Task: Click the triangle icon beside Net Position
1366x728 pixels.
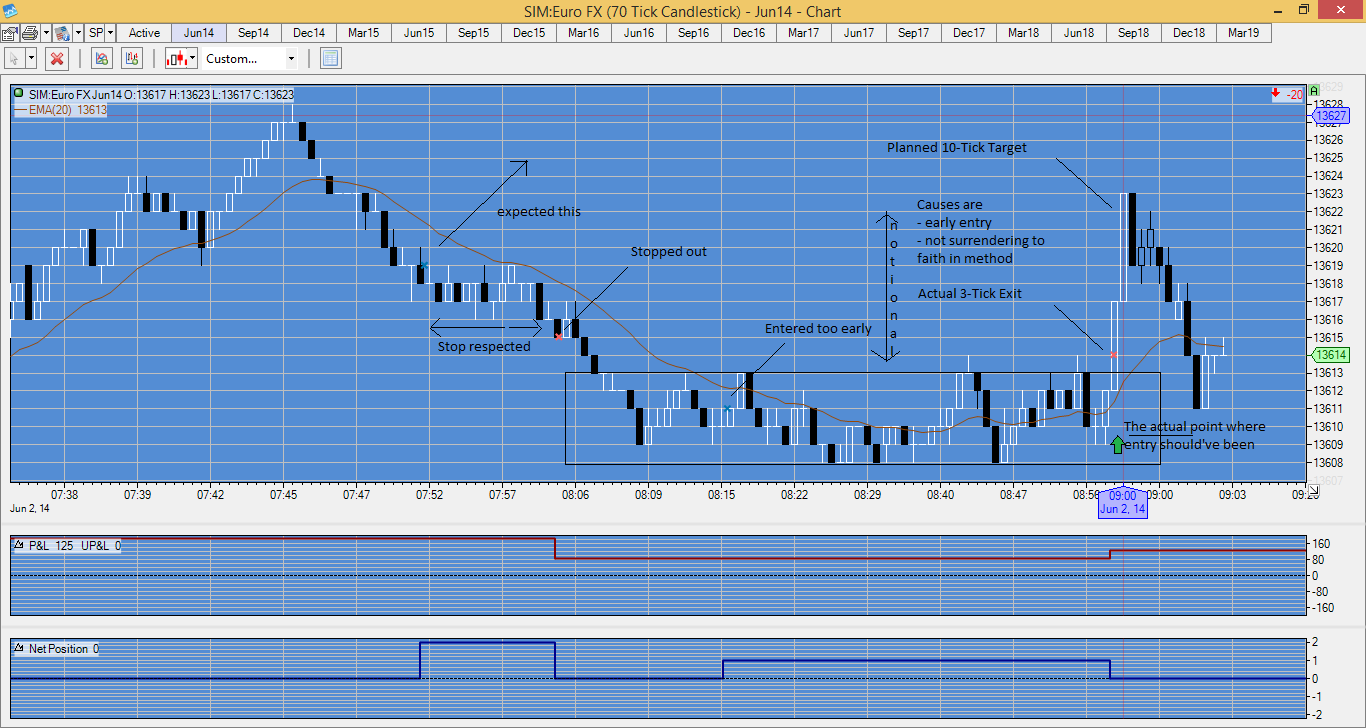Action: click(x=17, y=648)
